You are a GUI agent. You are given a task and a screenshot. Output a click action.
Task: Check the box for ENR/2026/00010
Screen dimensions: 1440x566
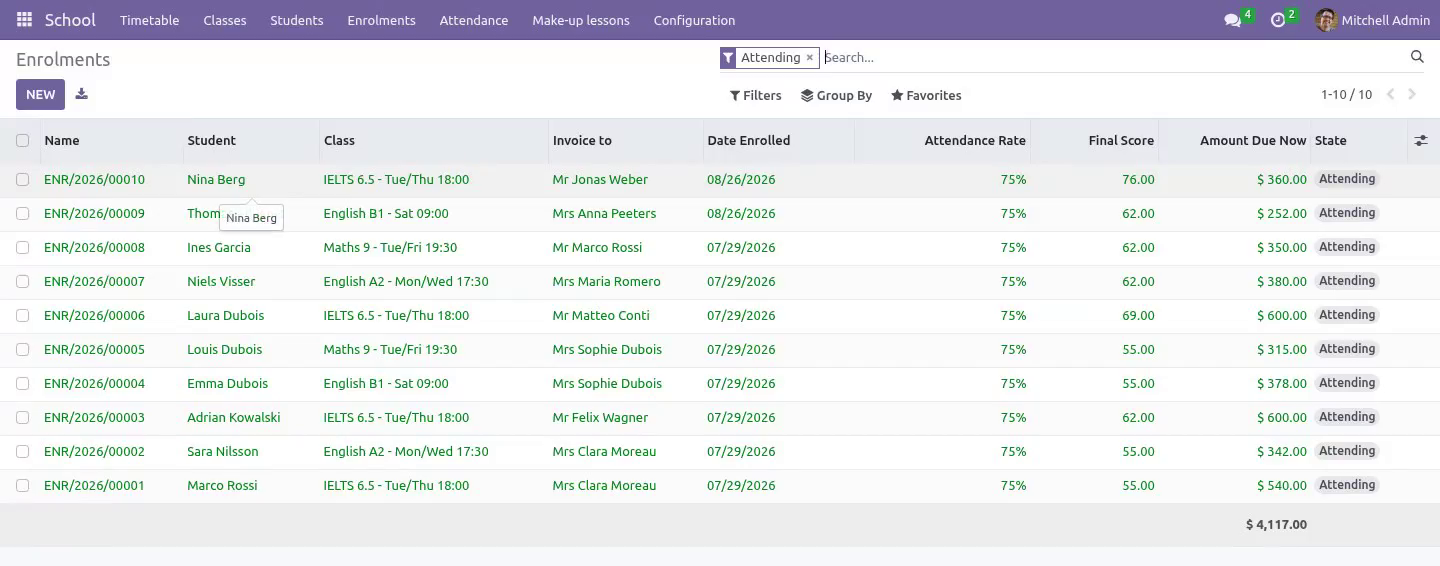pos(23,180)
